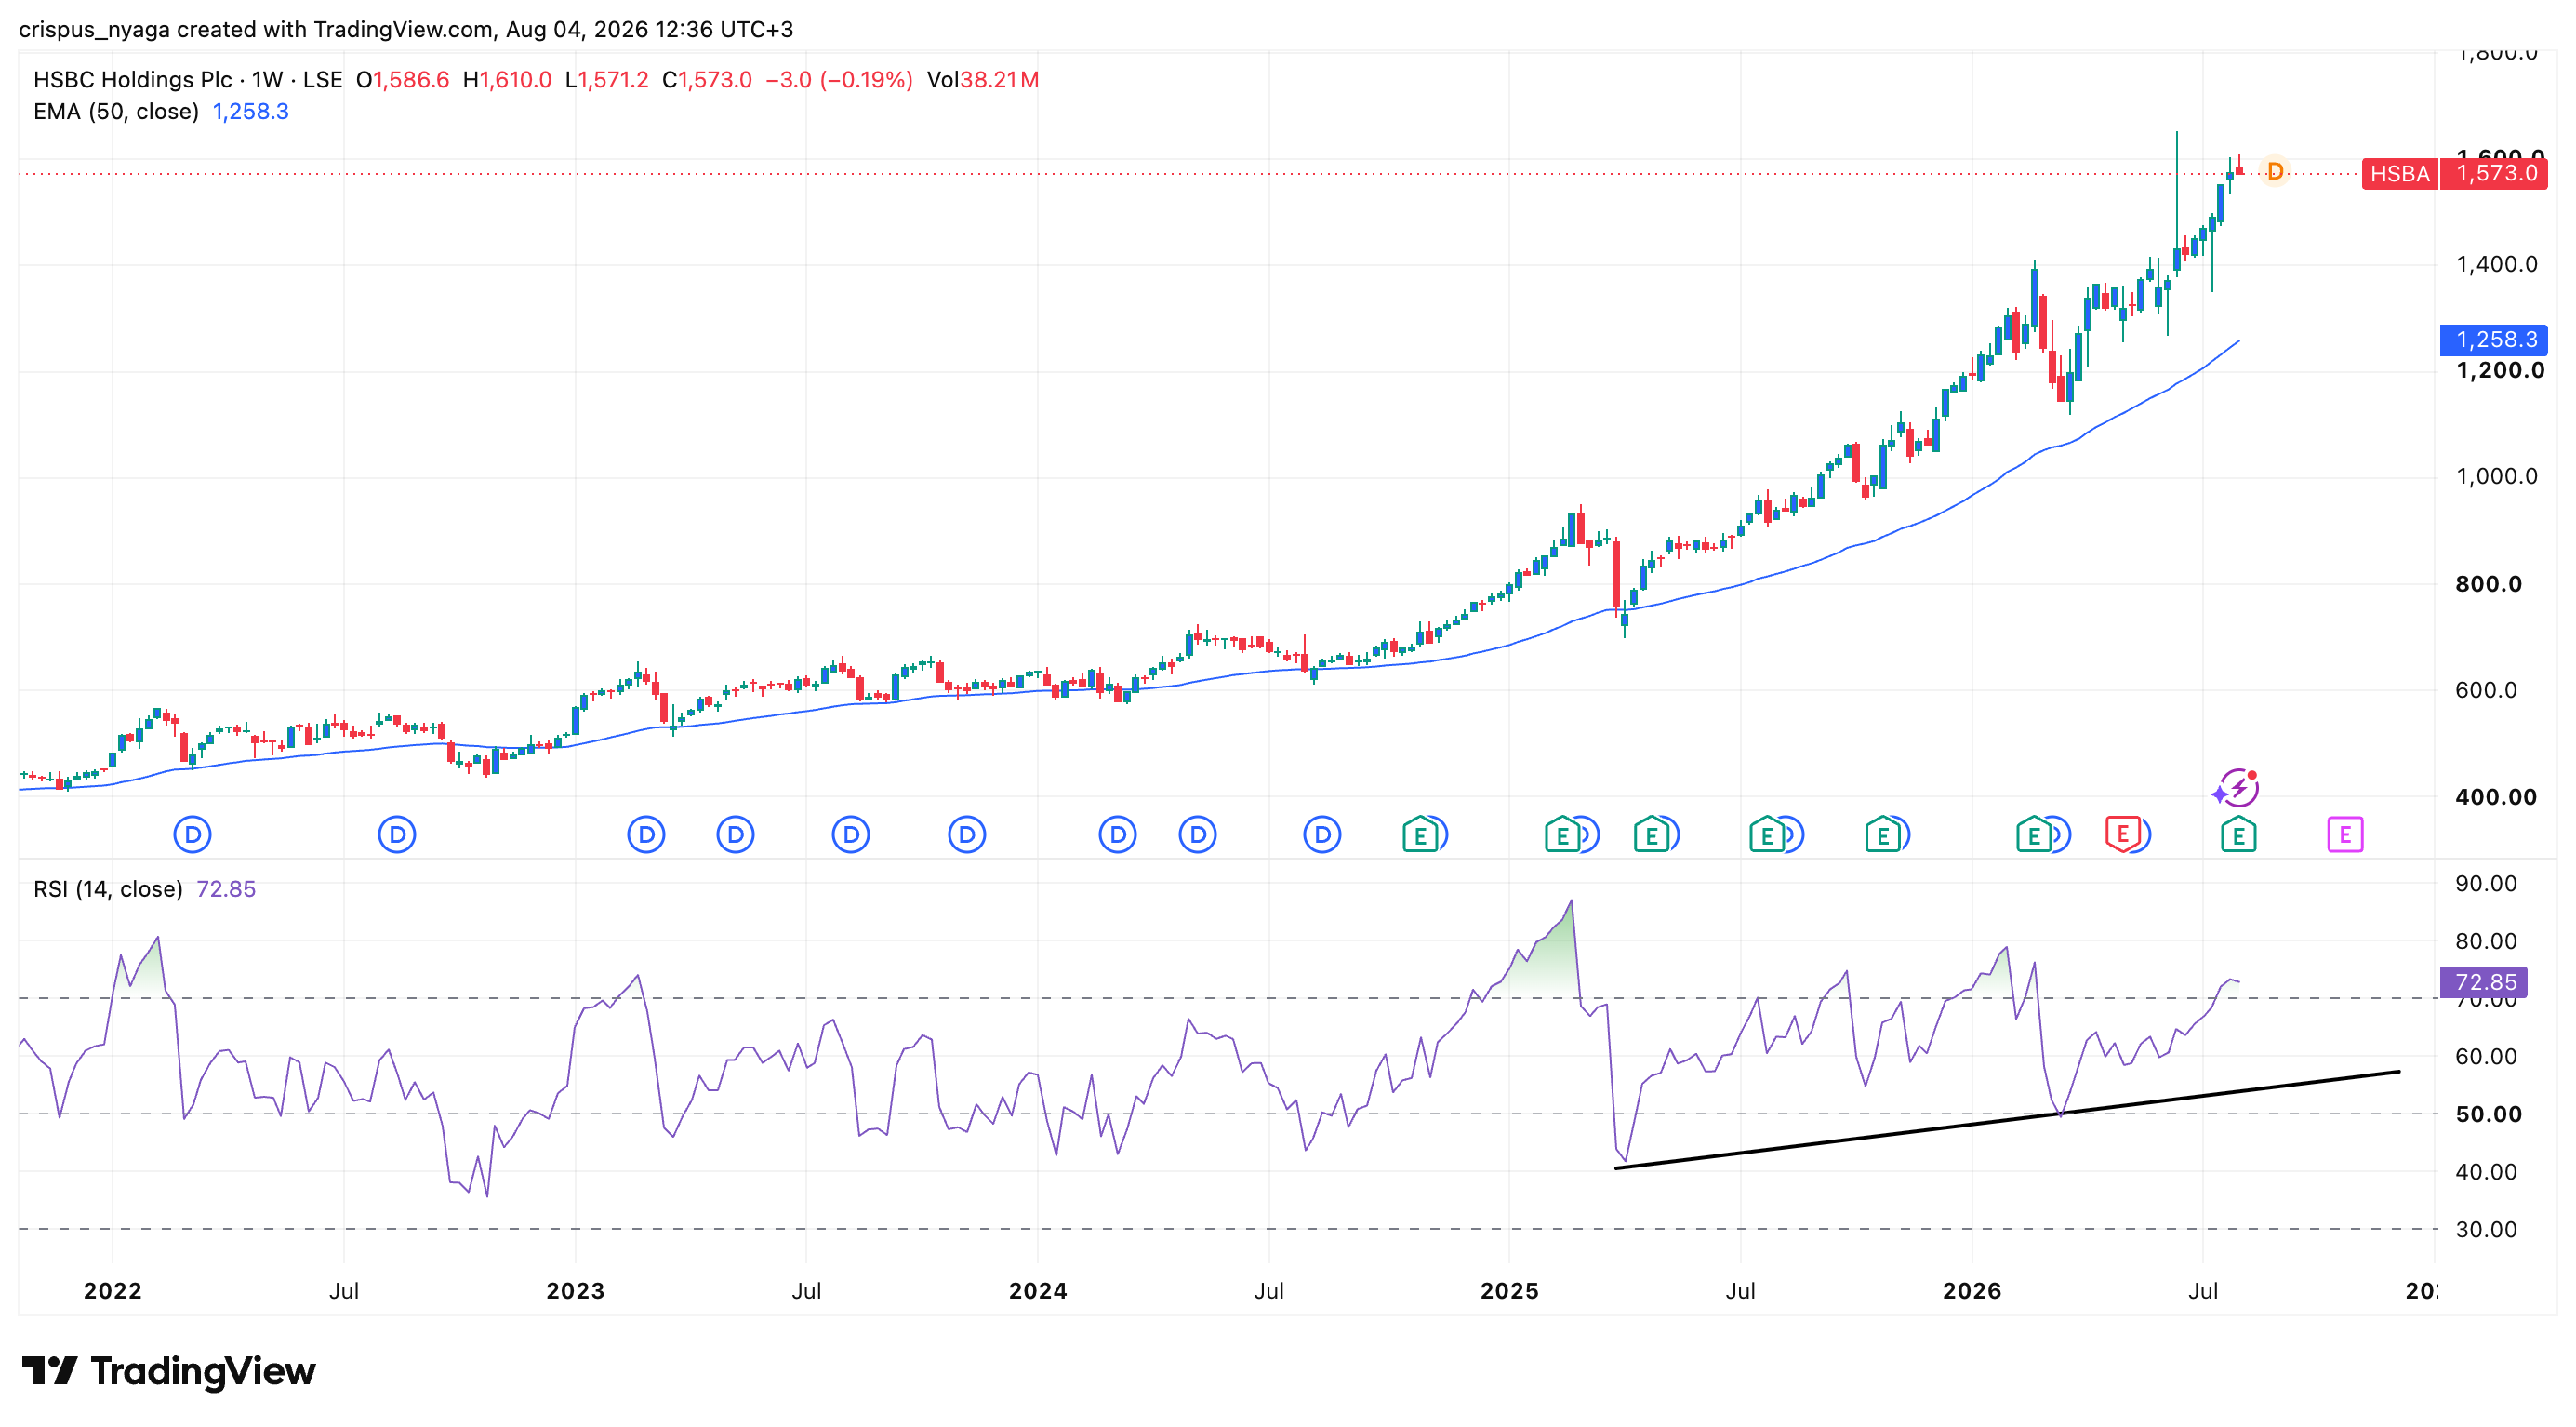Click the close value C1,573.0
2576x1427 pixels.
pos(707,80)
